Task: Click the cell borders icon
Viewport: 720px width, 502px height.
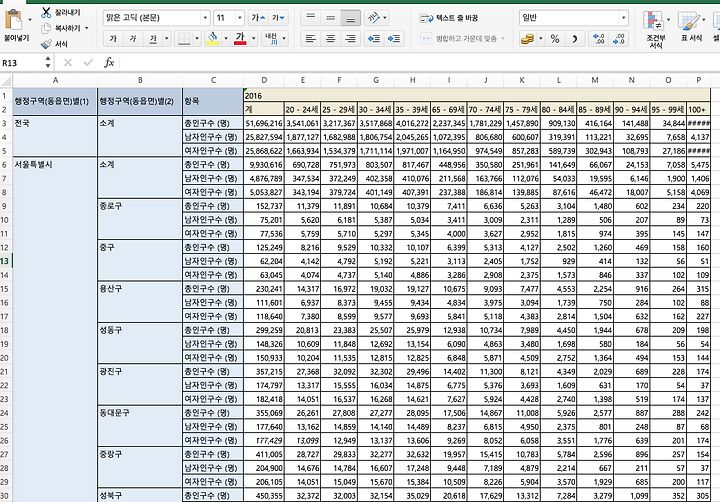Action: click(184, 39)
